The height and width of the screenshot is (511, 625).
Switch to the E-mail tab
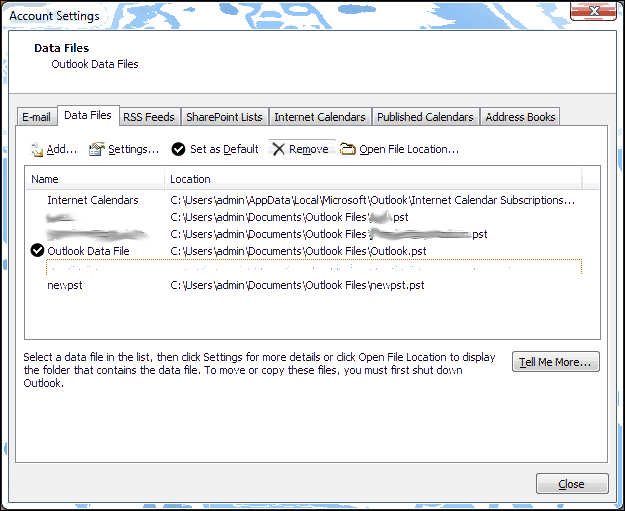(36, 117)
